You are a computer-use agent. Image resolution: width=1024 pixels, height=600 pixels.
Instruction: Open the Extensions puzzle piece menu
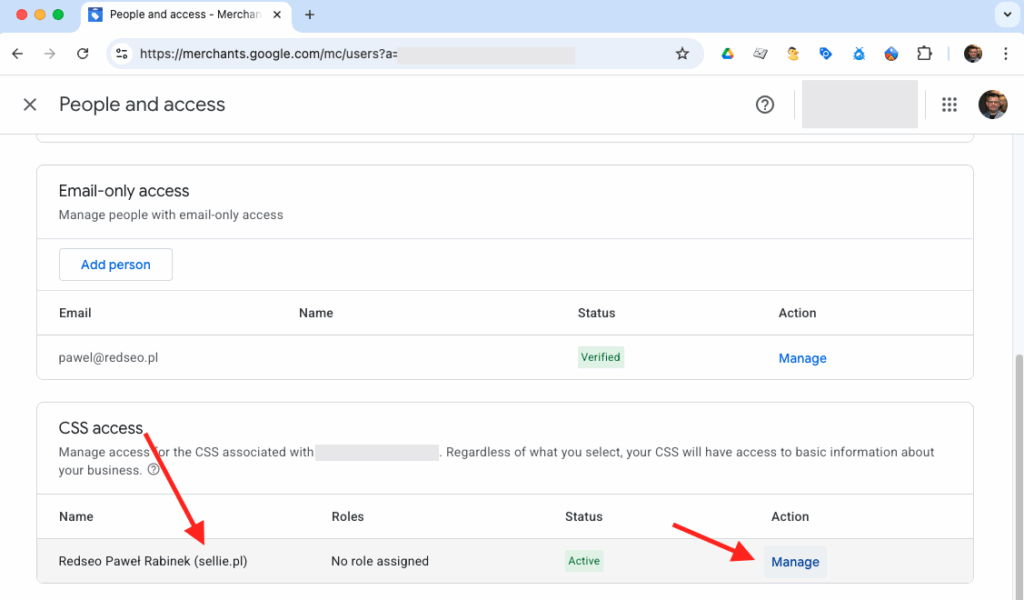924,53
